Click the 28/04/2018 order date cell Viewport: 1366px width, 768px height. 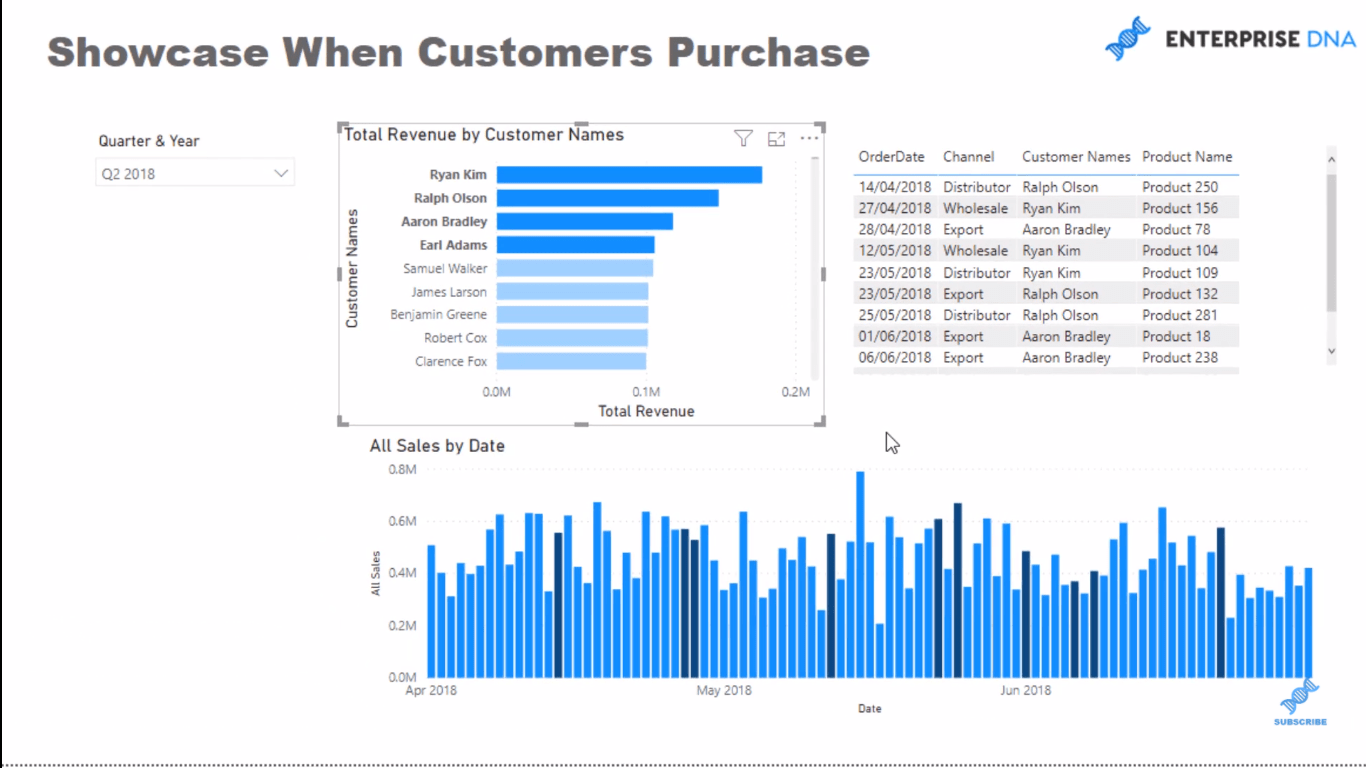[x=895, y=229]
